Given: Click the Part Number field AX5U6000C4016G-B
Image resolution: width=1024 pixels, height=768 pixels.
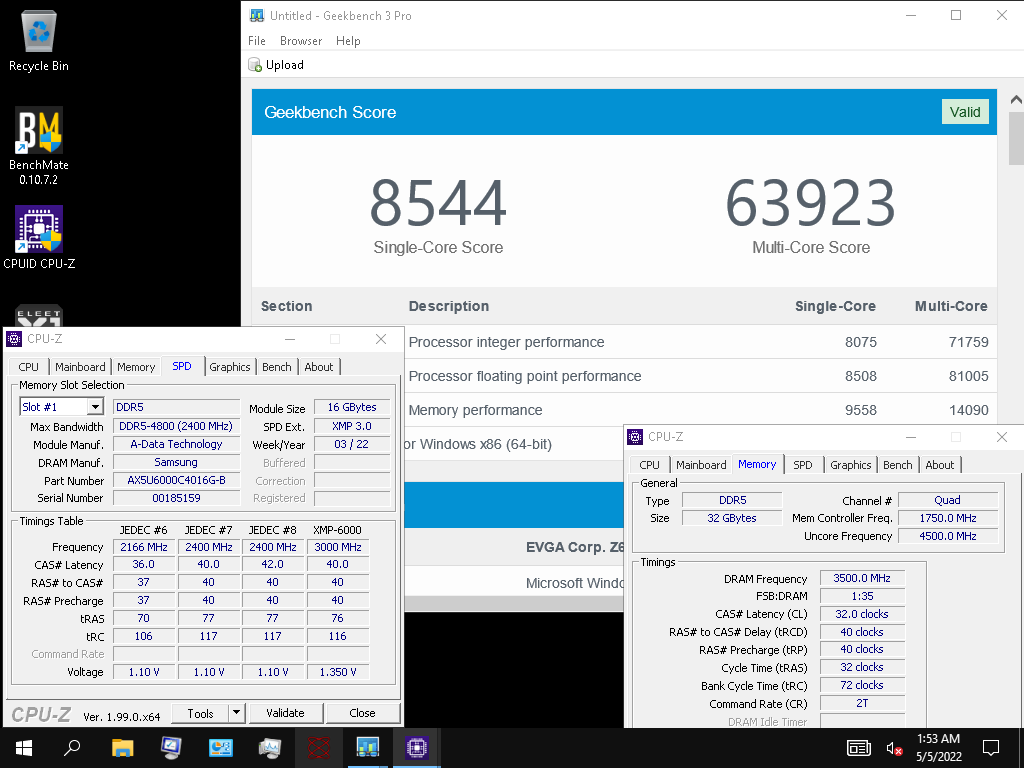Looking at the screenshot, I should click(x=176, y=480).
